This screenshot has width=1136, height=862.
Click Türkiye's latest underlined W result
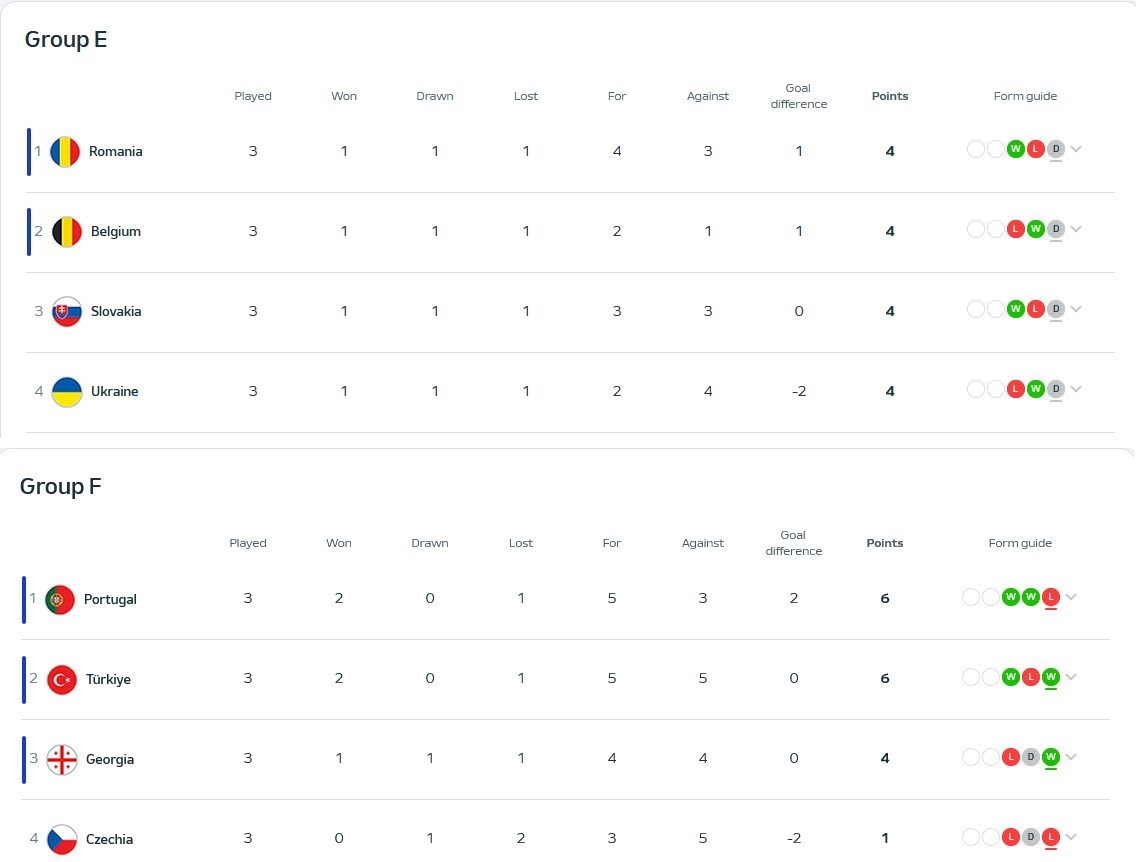pos(1051,677)
